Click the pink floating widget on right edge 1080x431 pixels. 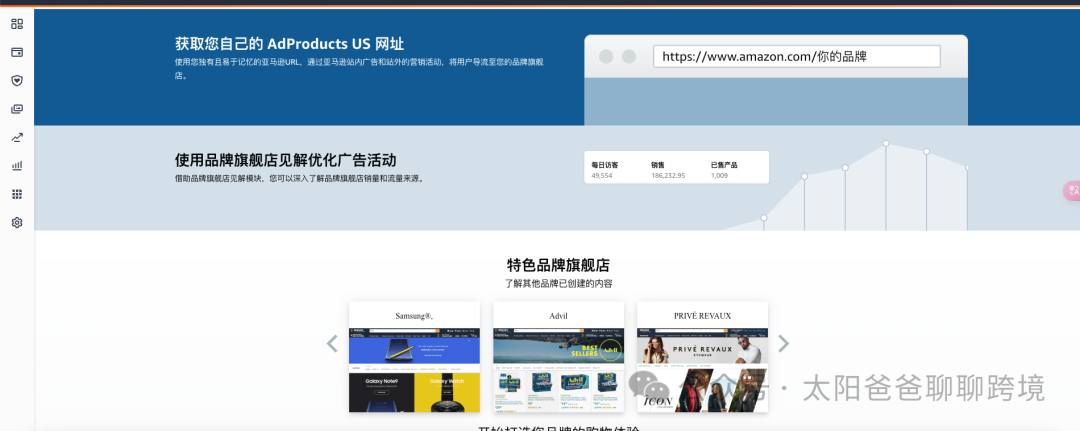1072,190
